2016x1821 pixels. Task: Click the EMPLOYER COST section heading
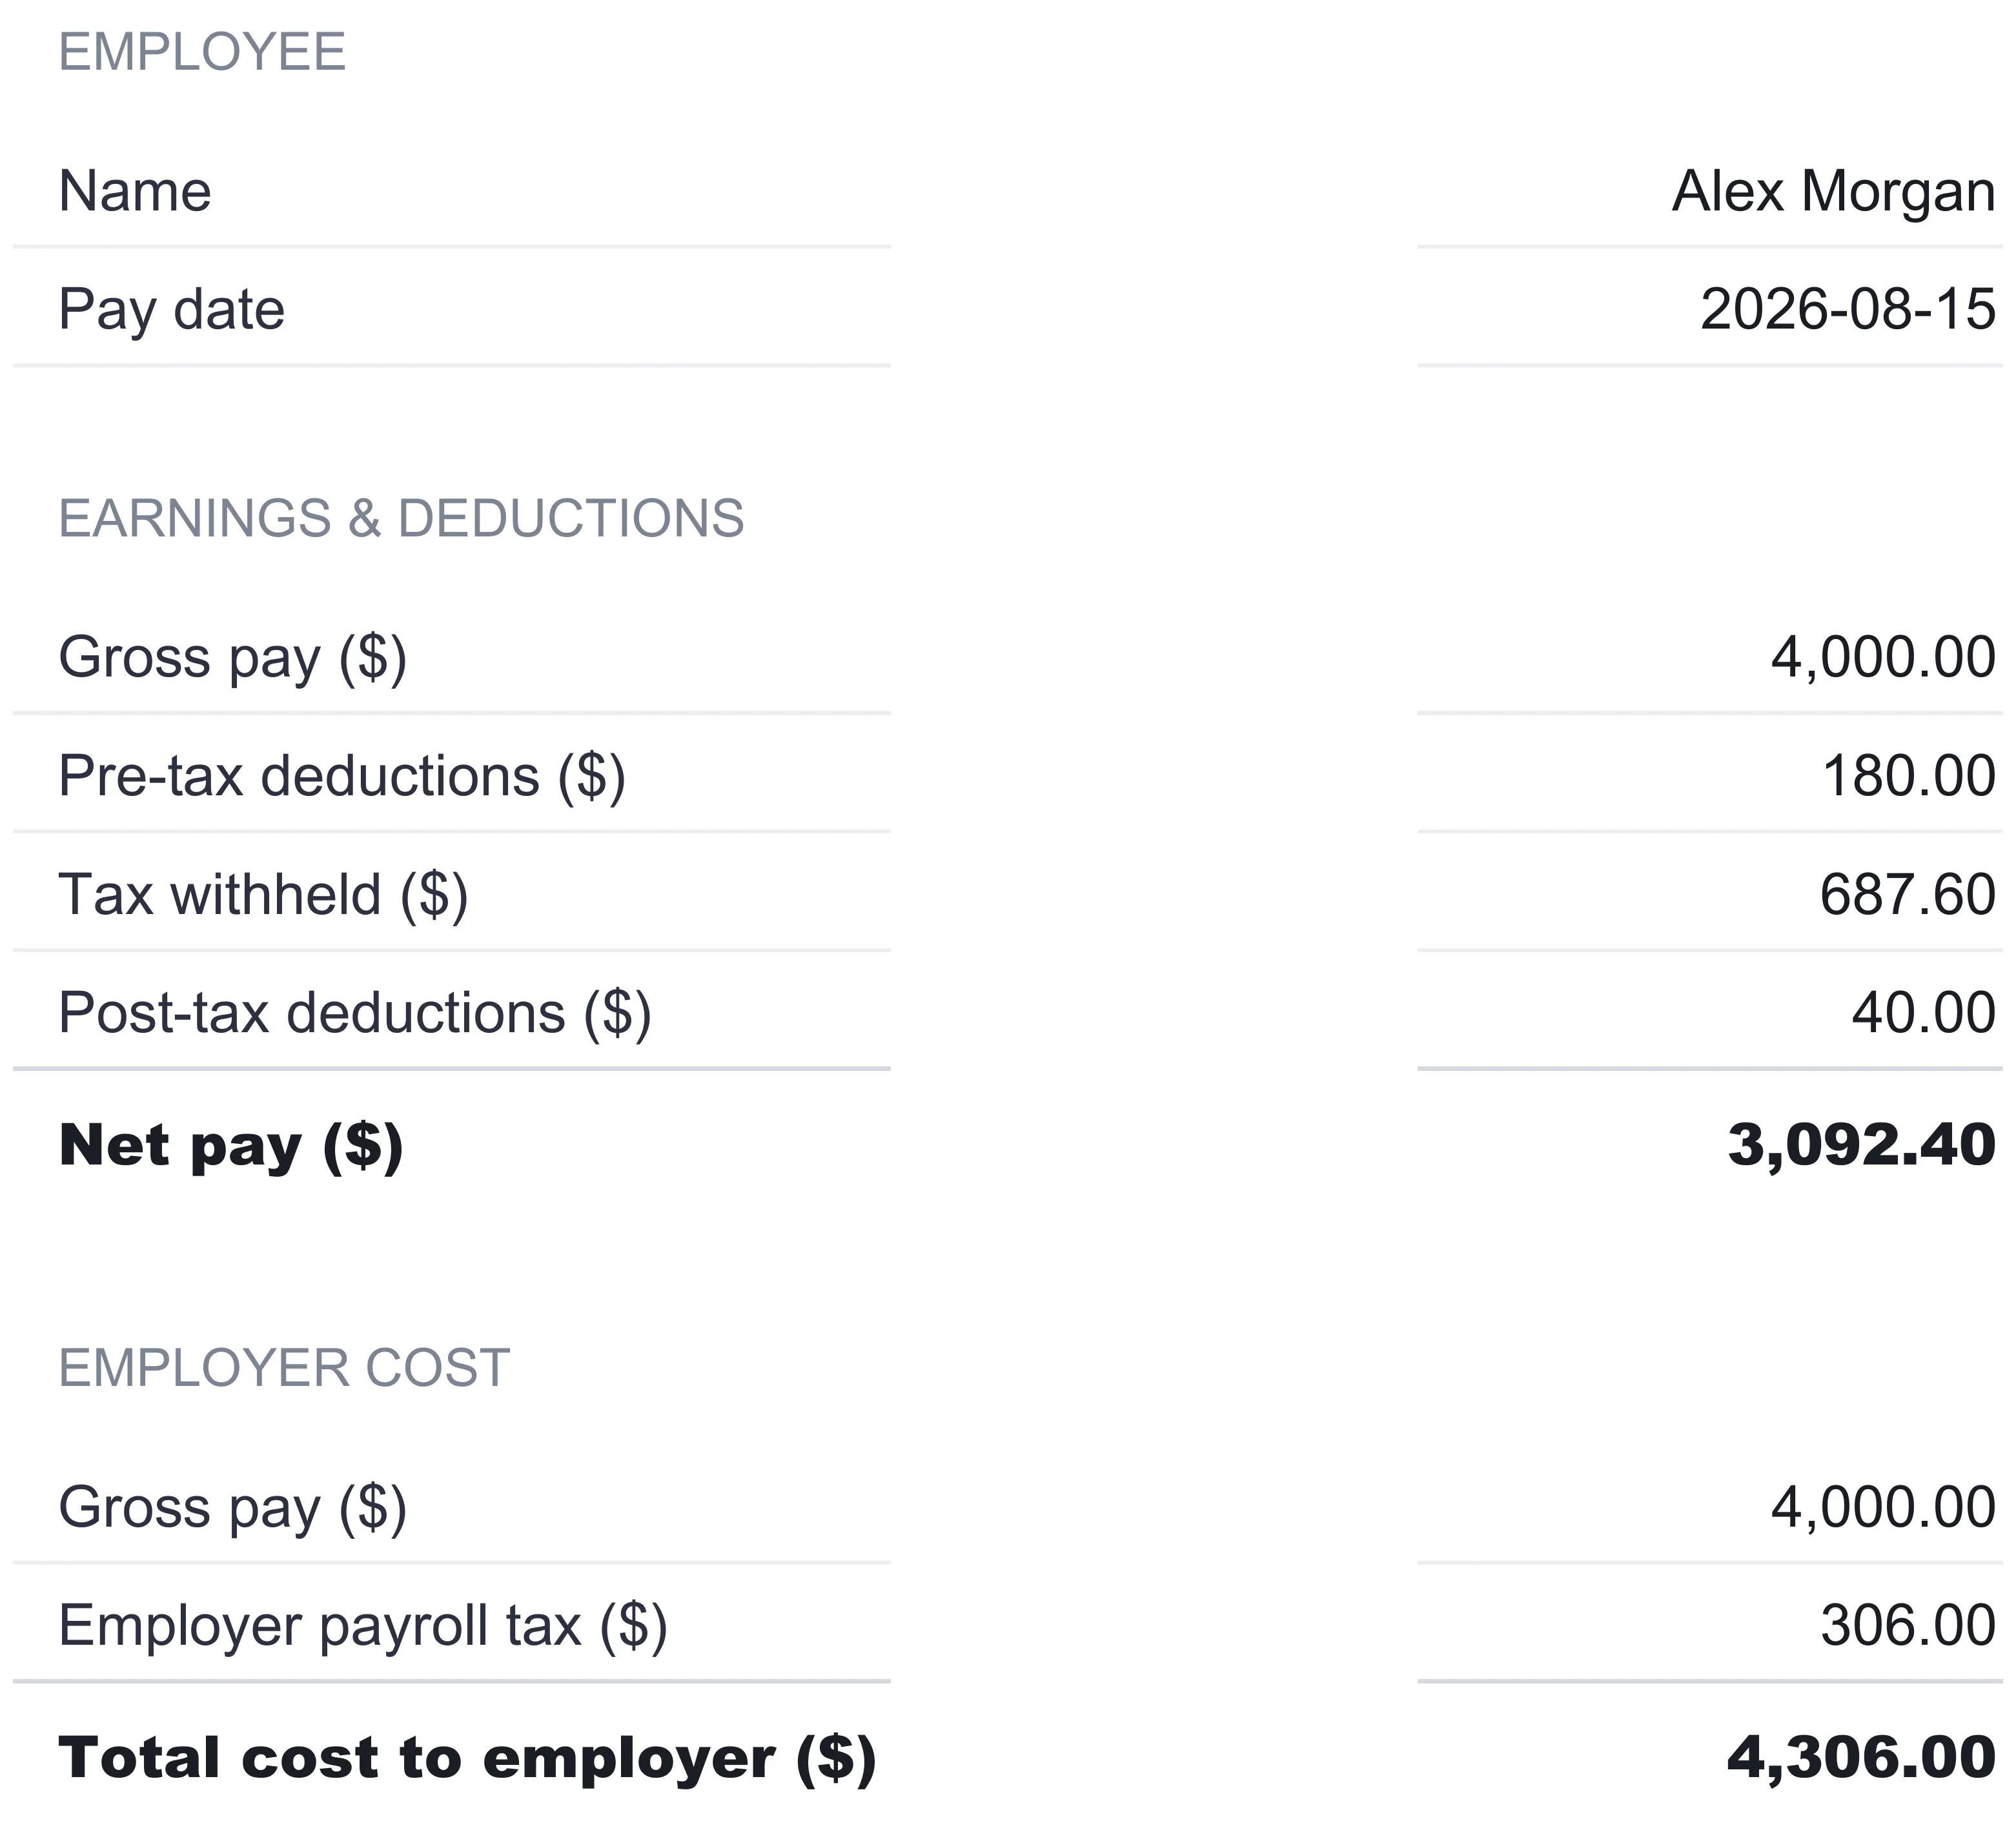284,1367
